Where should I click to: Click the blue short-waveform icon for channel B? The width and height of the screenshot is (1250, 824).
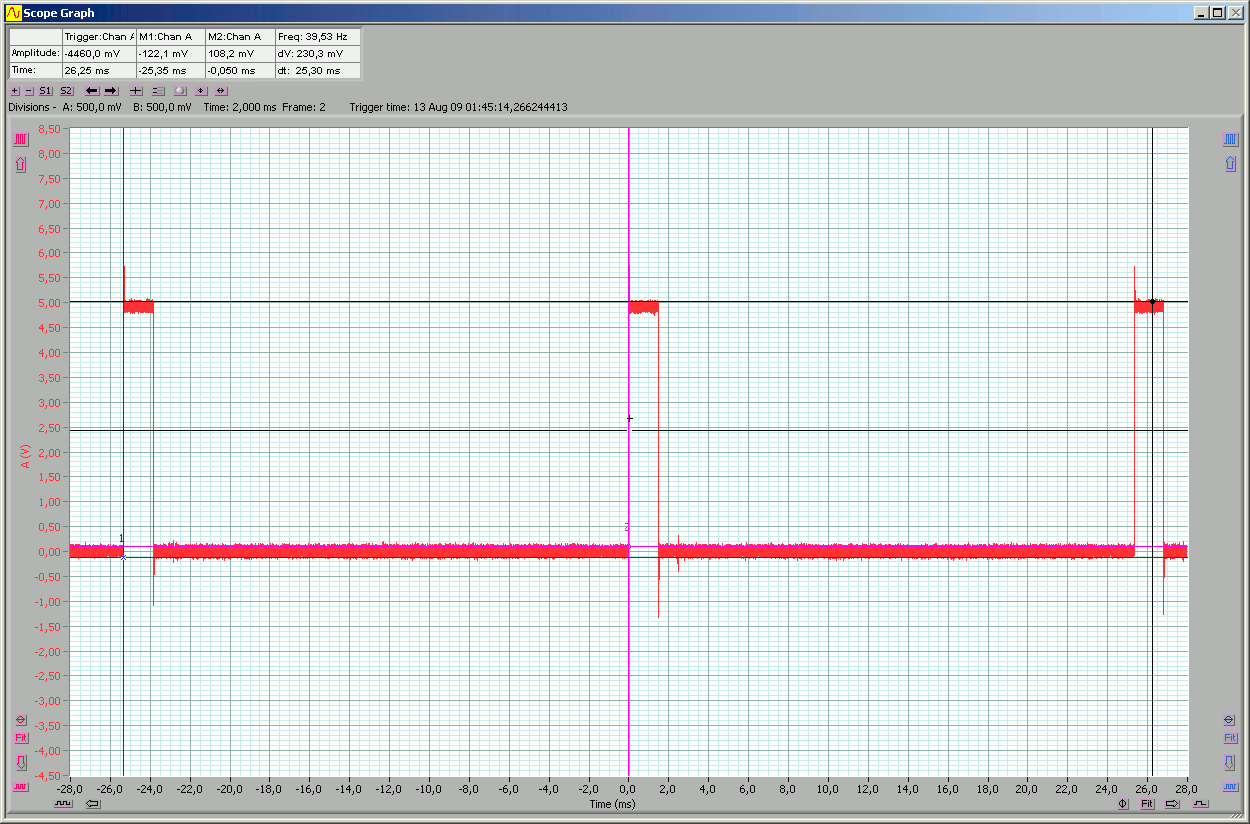pos(1231,788)
